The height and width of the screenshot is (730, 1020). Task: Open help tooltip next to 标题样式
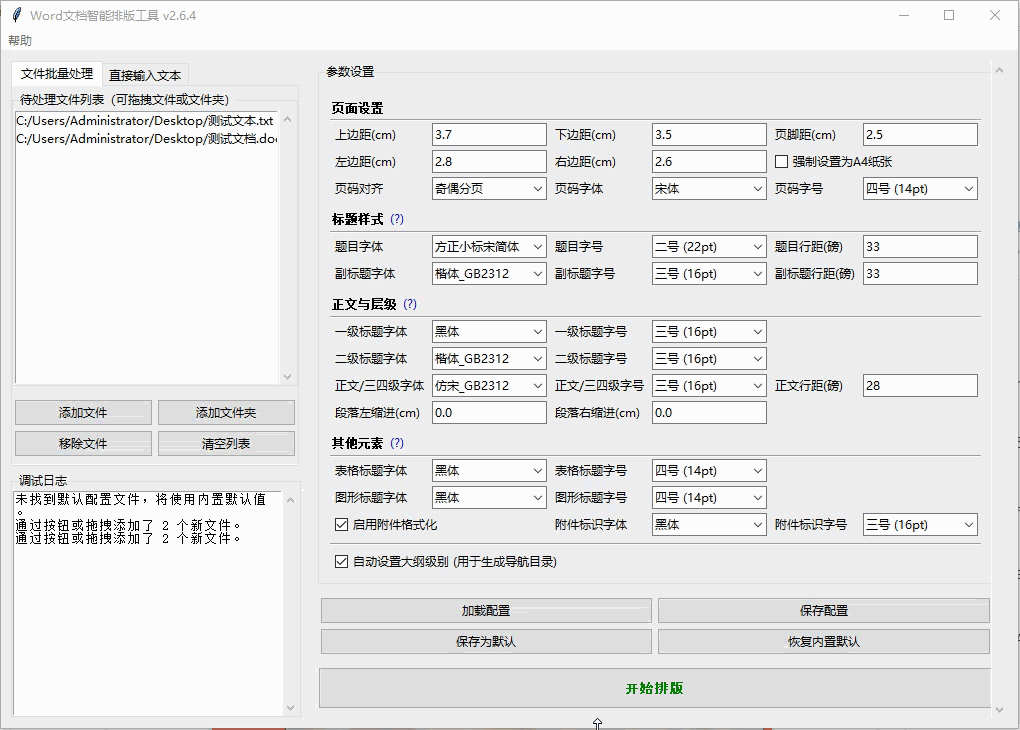coord(397,219)
